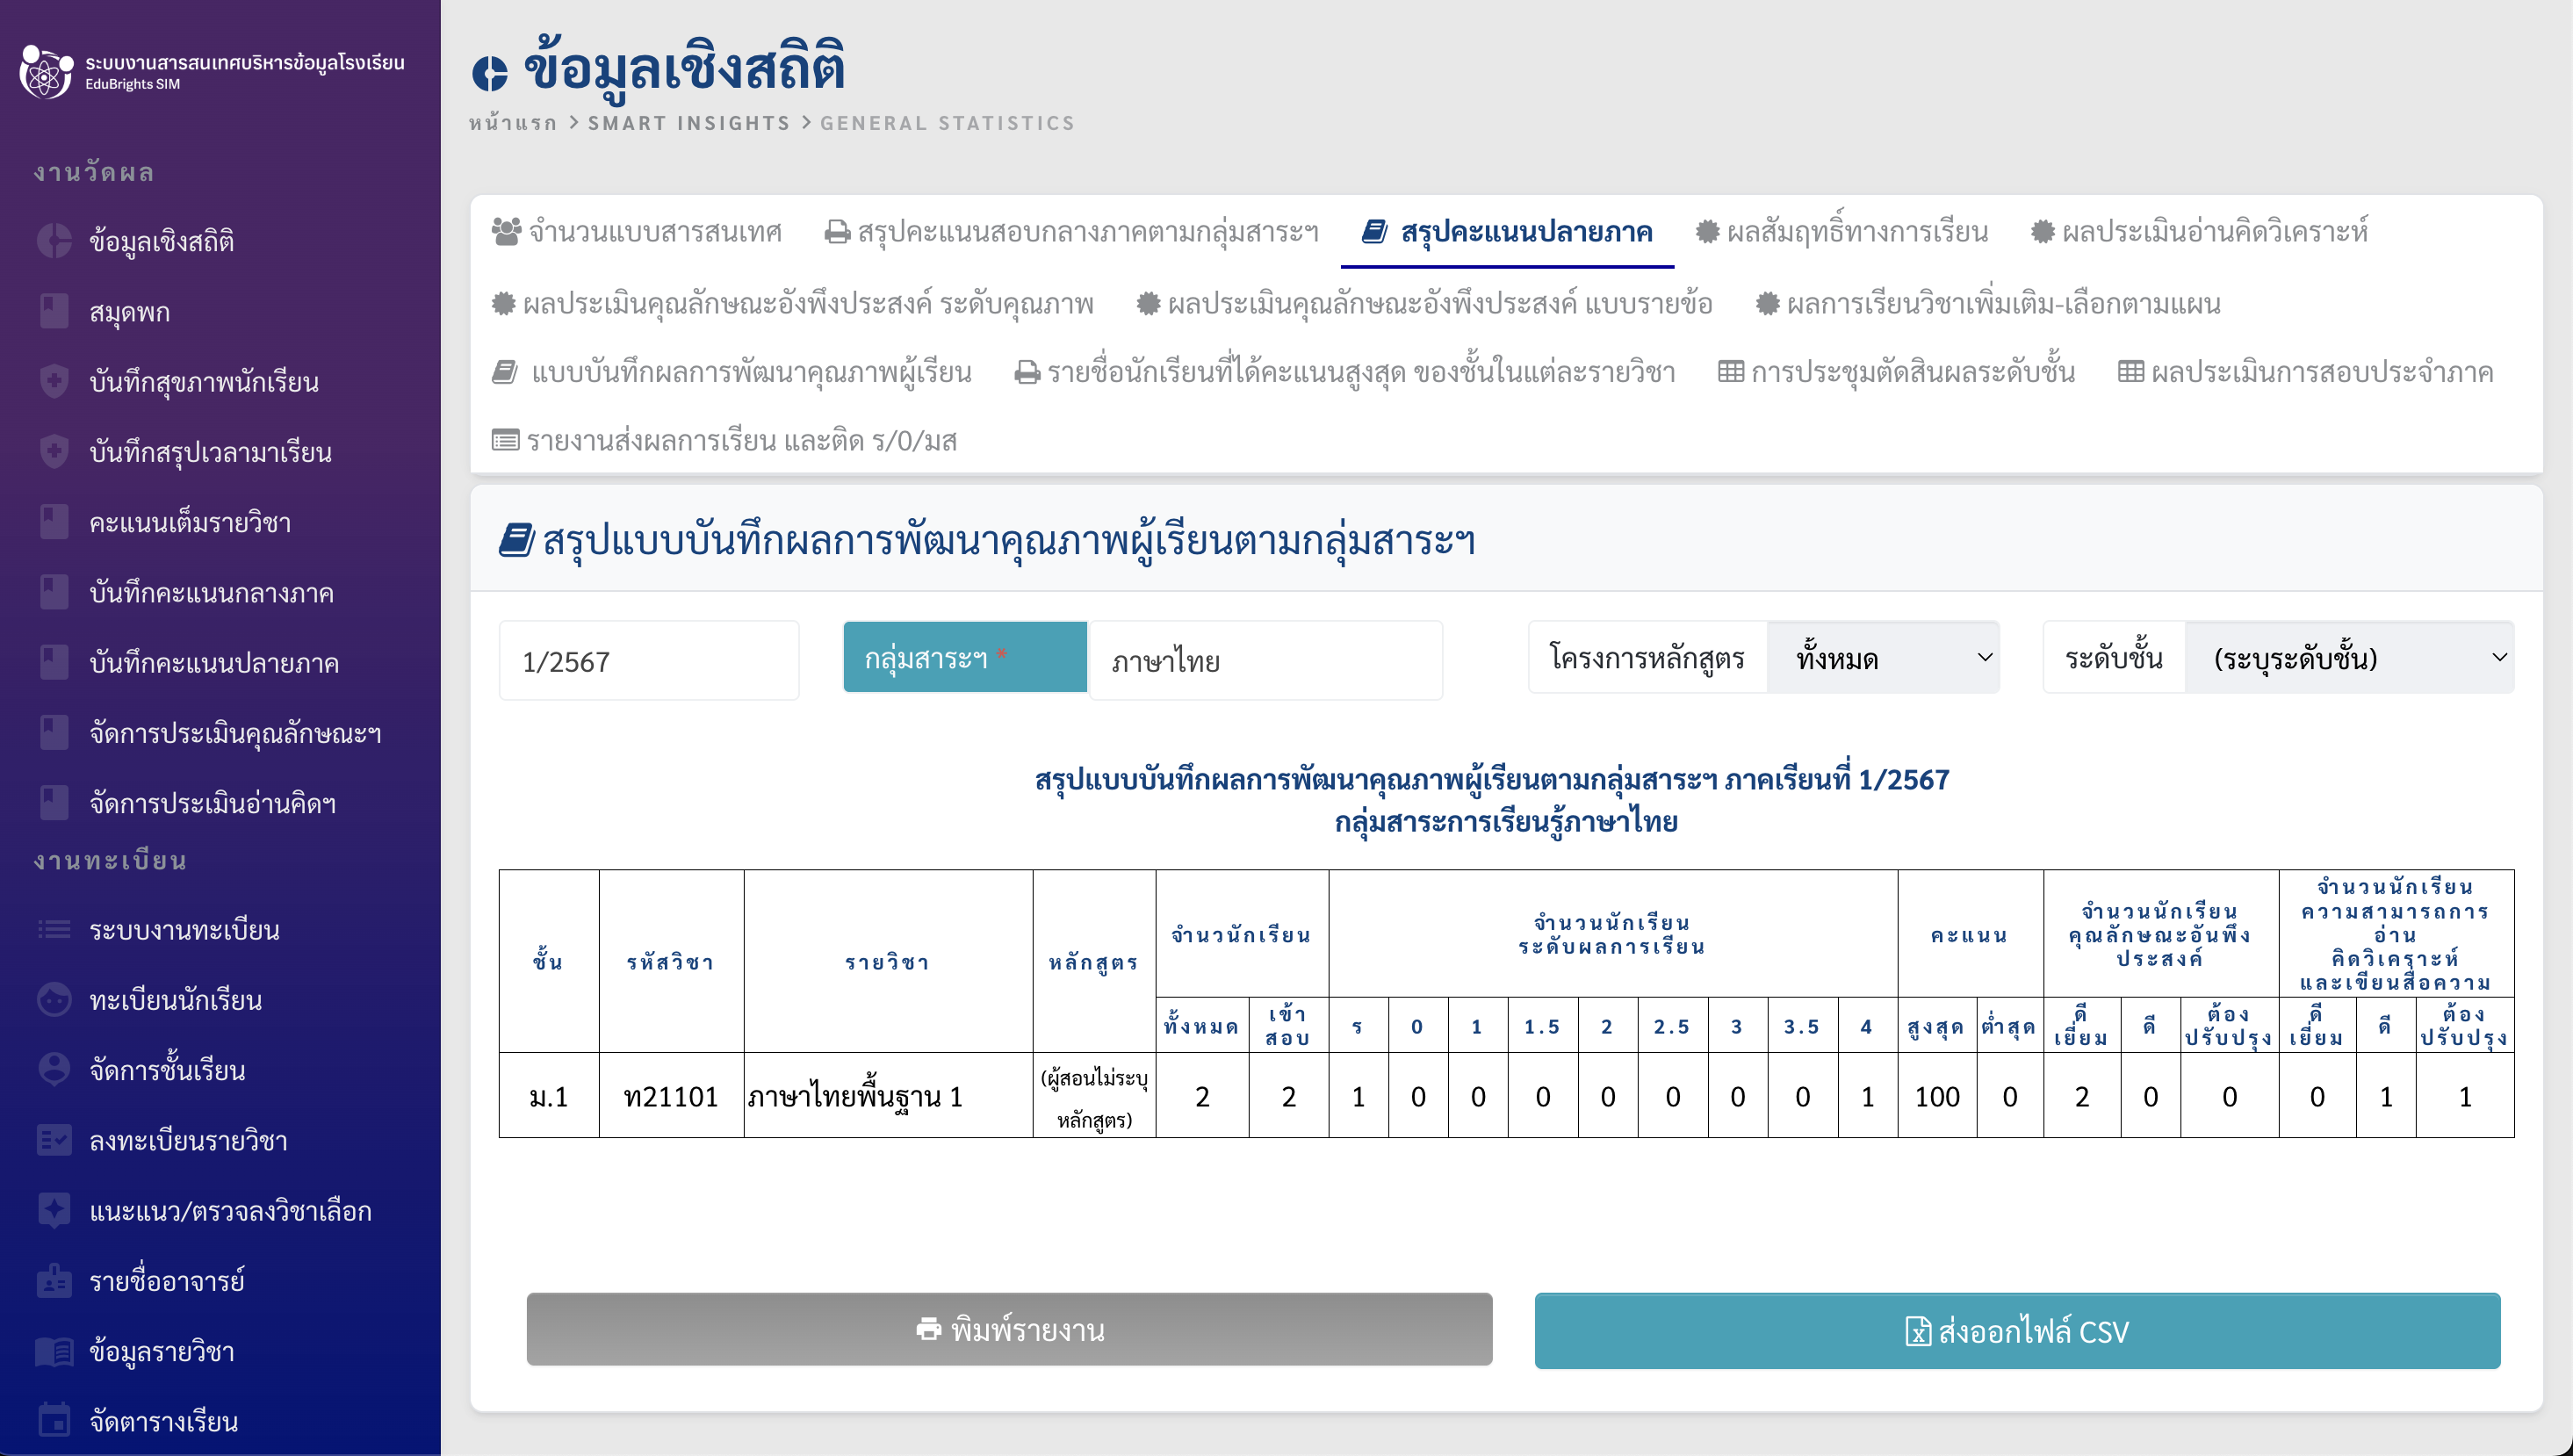Select the การประชุมตัดสินผลระดับชั้น tab
Viewport: 2573px width, 1456px height.
(1896, 372)
